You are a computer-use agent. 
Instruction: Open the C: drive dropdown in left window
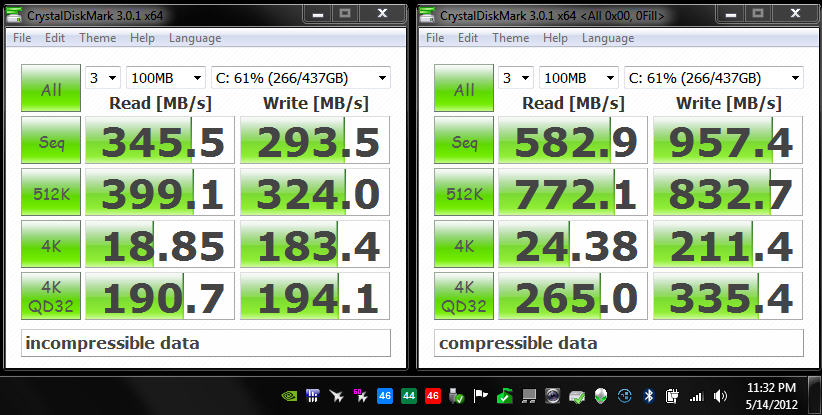point(300,78)
